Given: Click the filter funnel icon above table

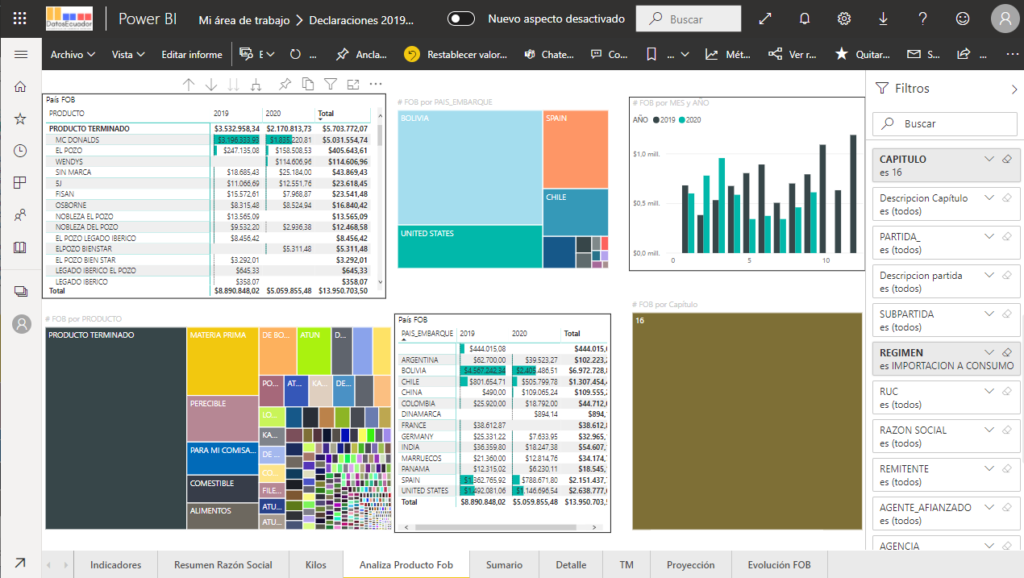Looking at the screenshot, I should point(330,84).
